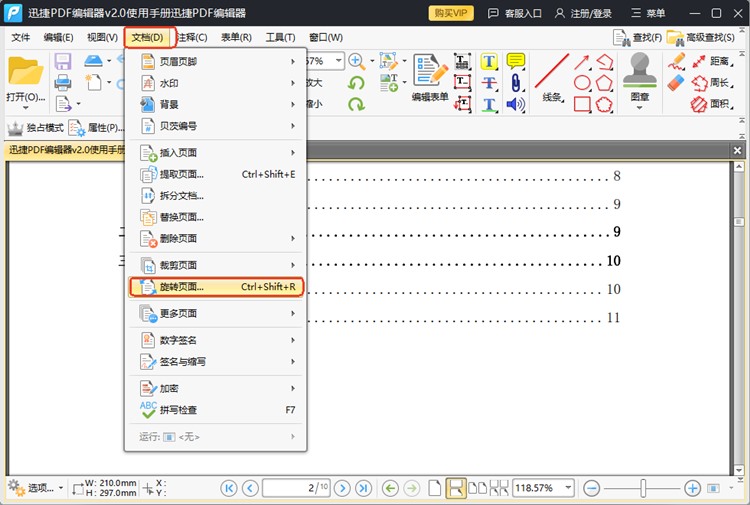Open the 菜单 hamburger menu
This screenshot has width=750, height=505.
[x=648, y=13]
